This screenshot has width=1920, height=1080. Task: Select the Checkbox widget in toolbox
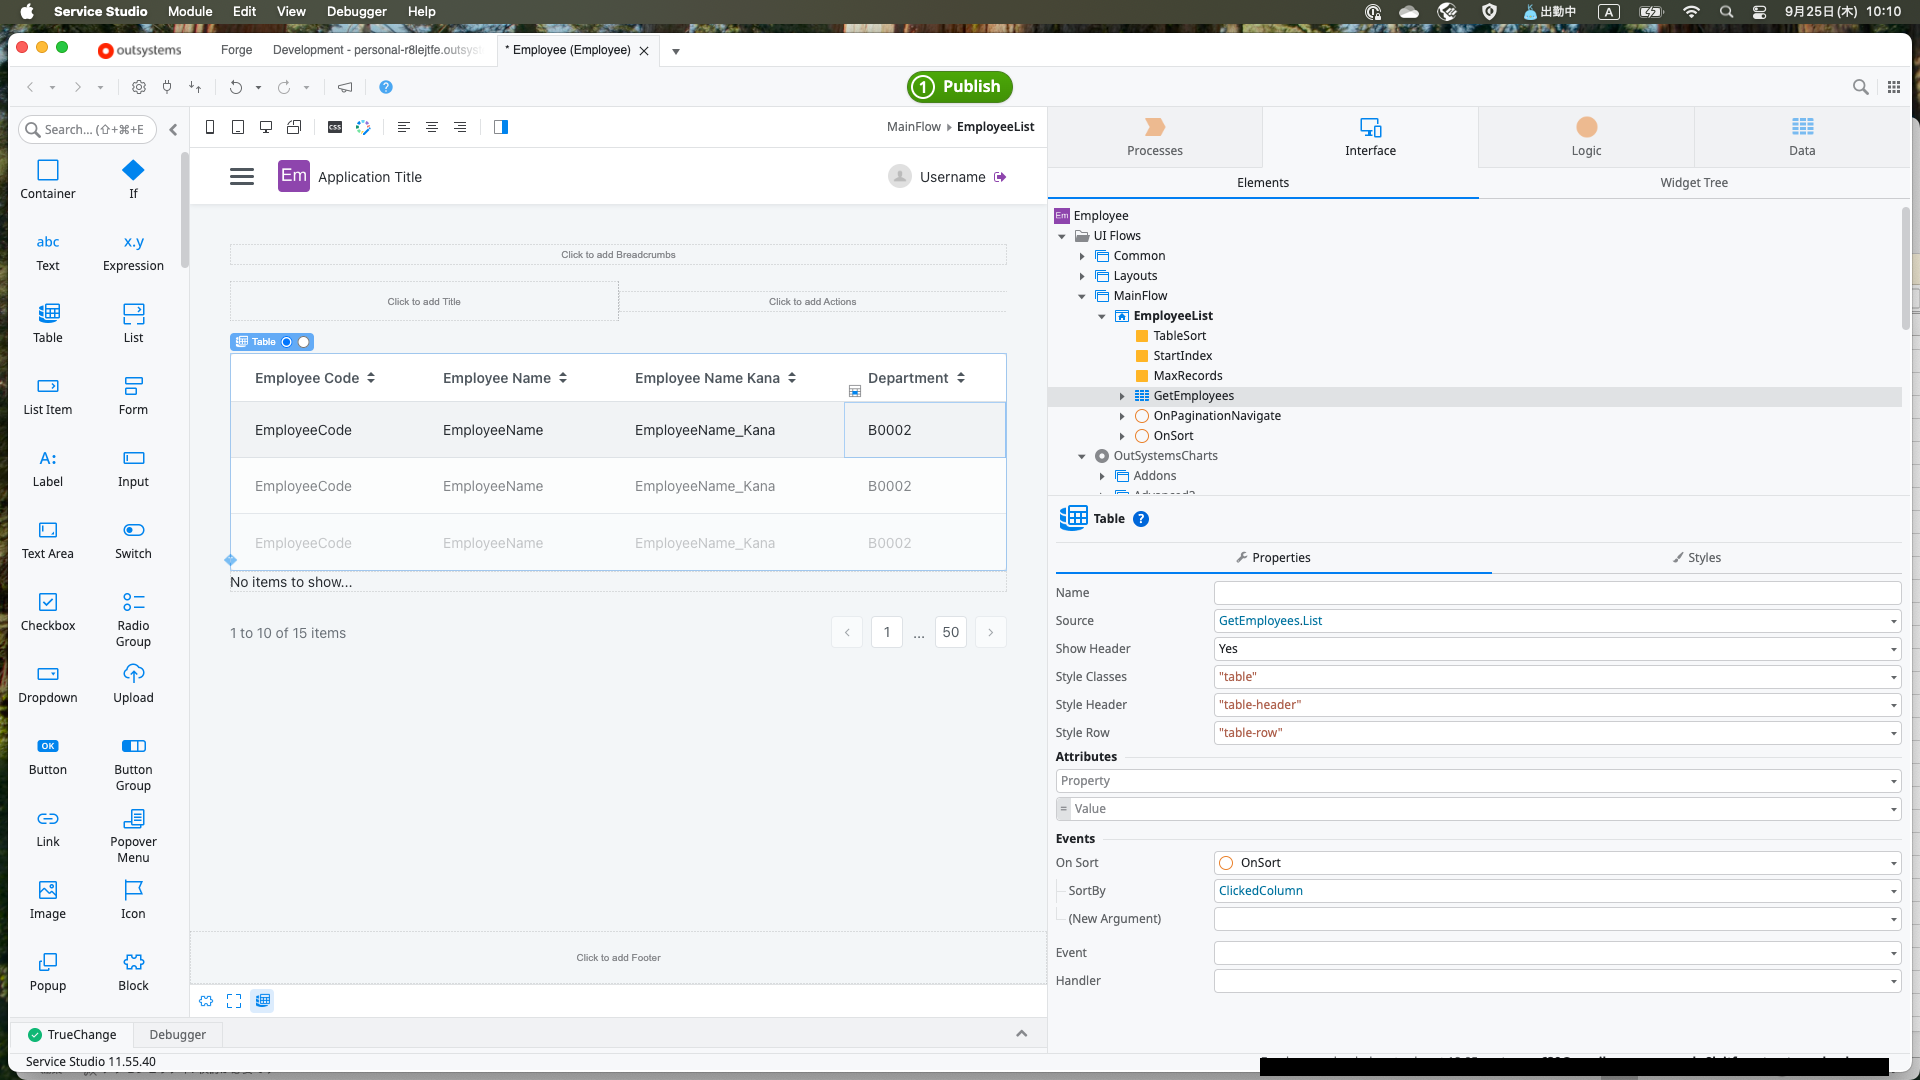[48, 610]
